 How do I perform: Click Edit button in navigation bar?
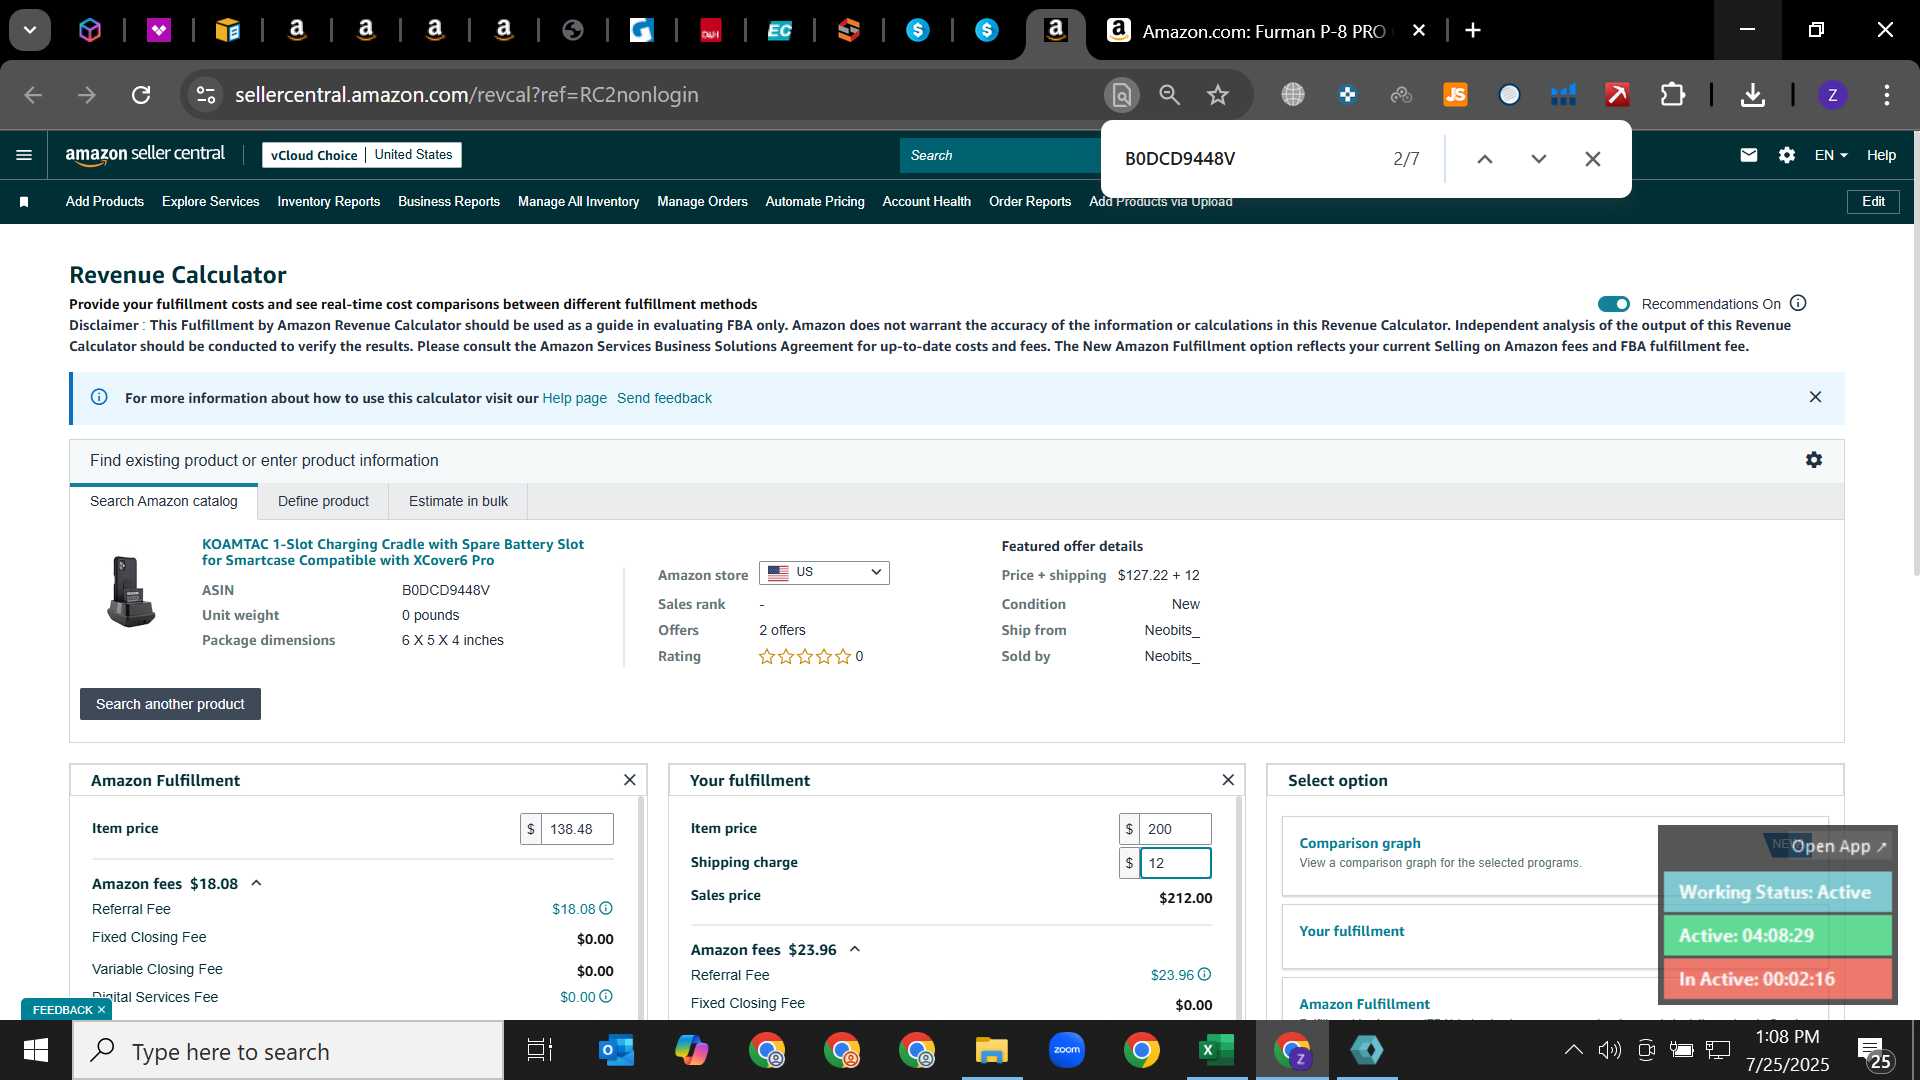click(x=1873, y=201)
